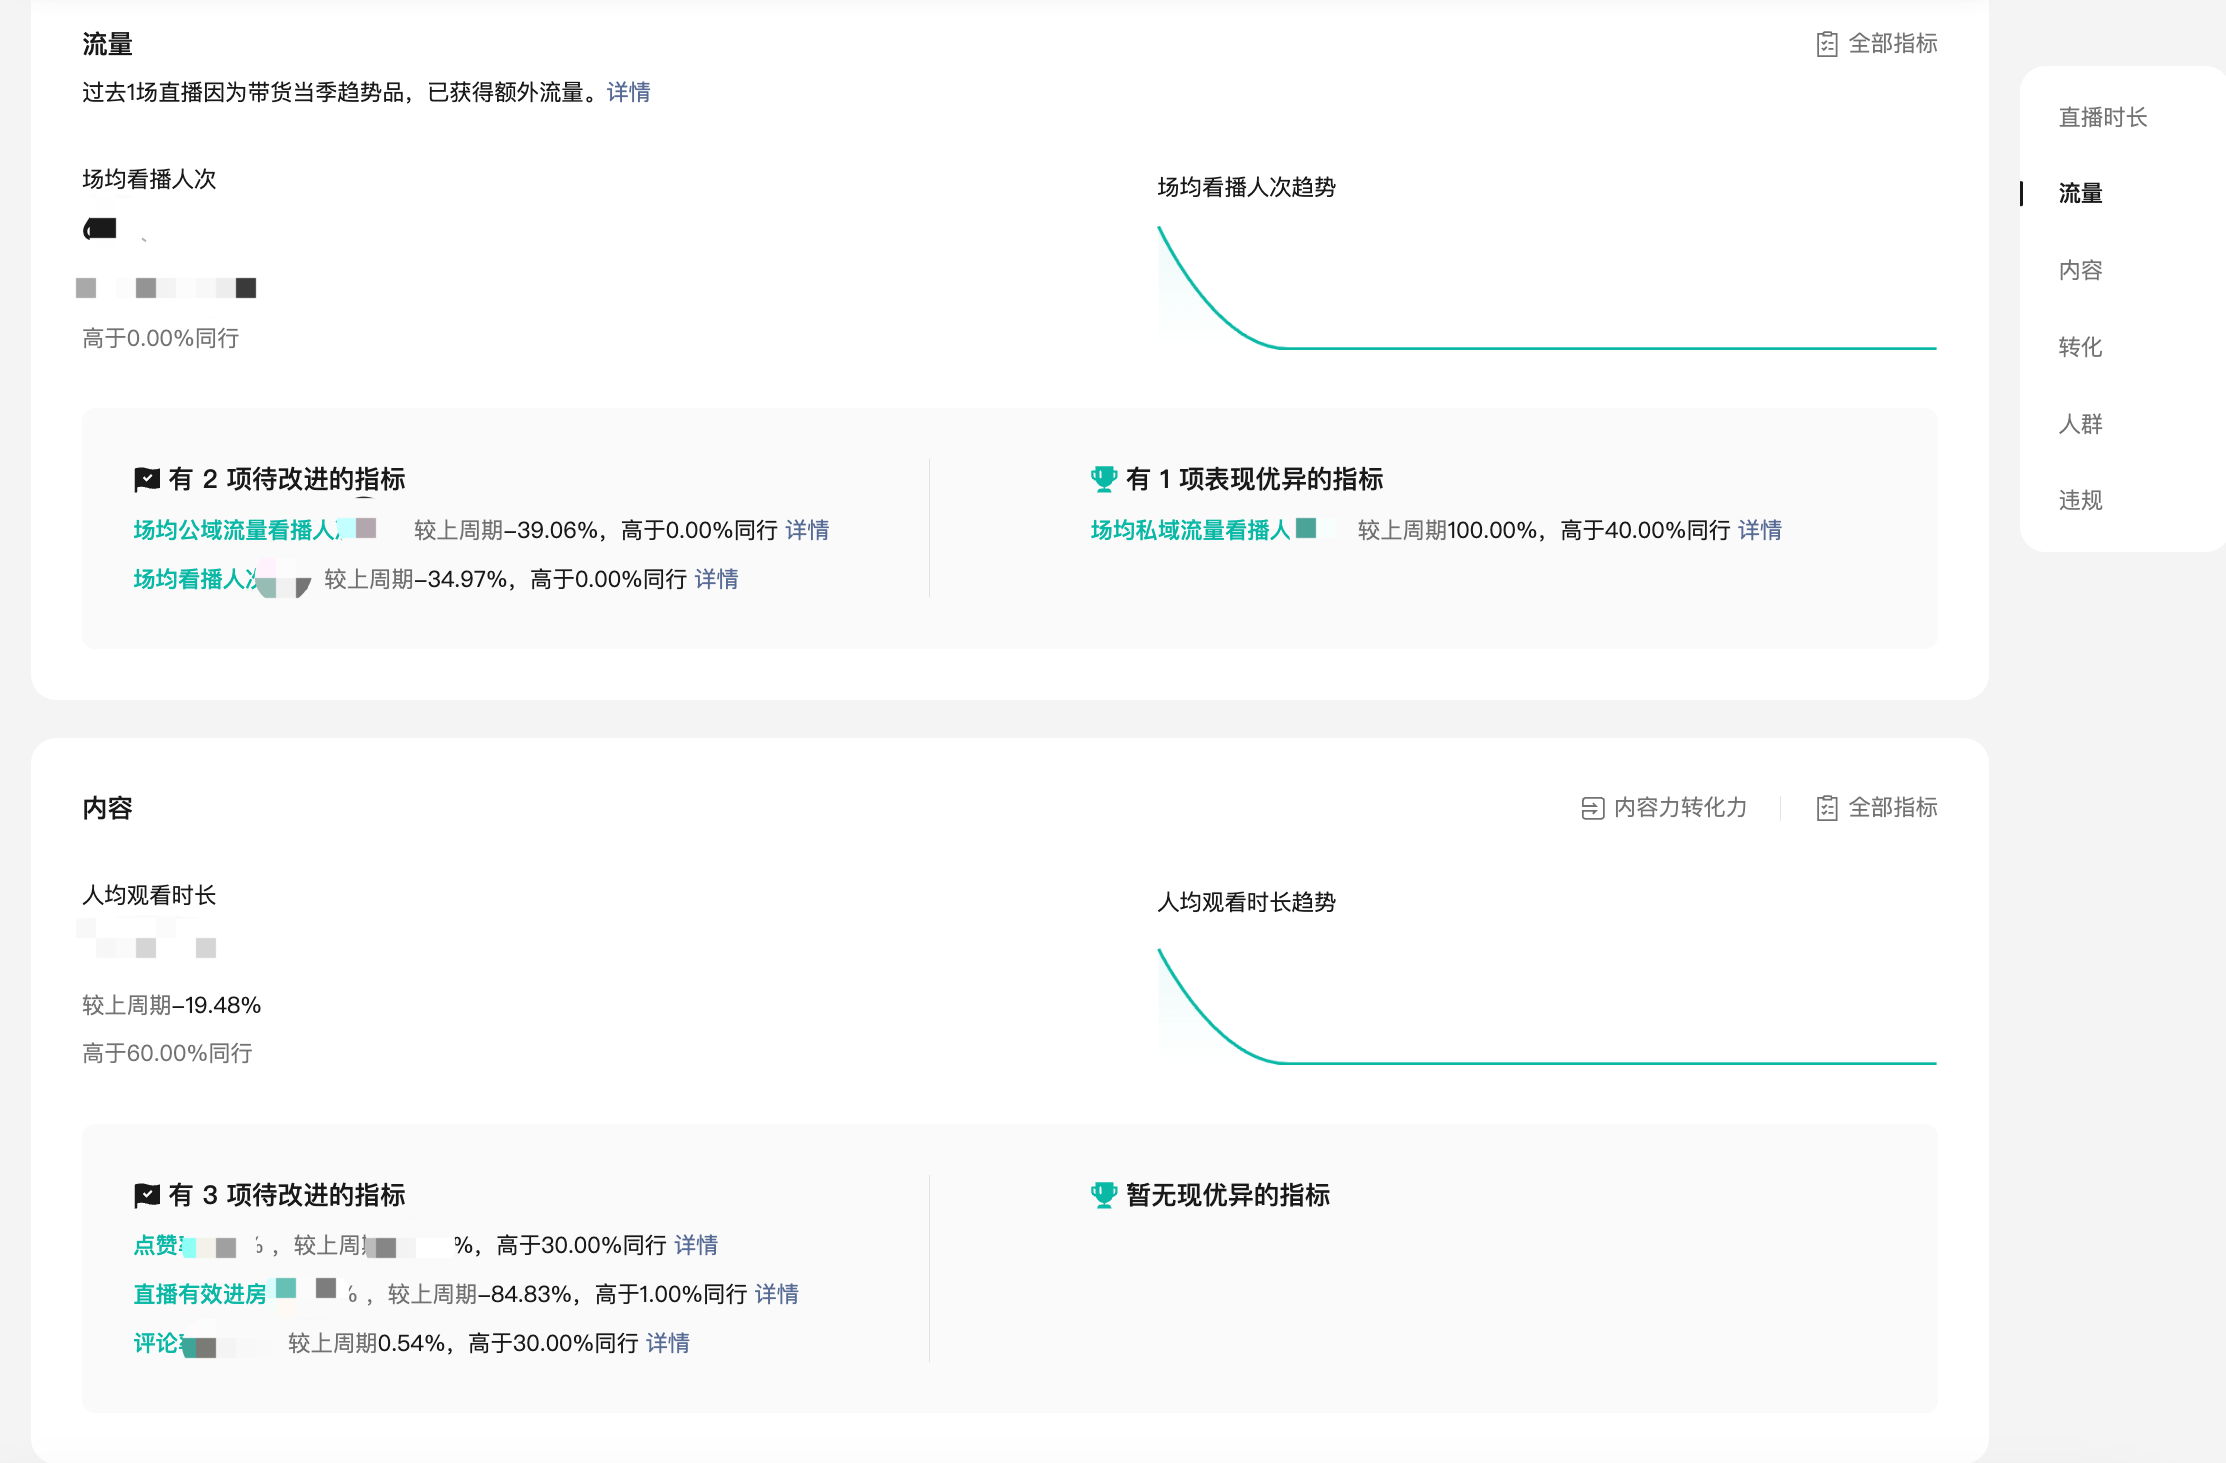Click trophy icon beside 暂无现优异的指标
Image resolution: width=2226 pixels, height=1463 pixels.
[1103, 1195]
